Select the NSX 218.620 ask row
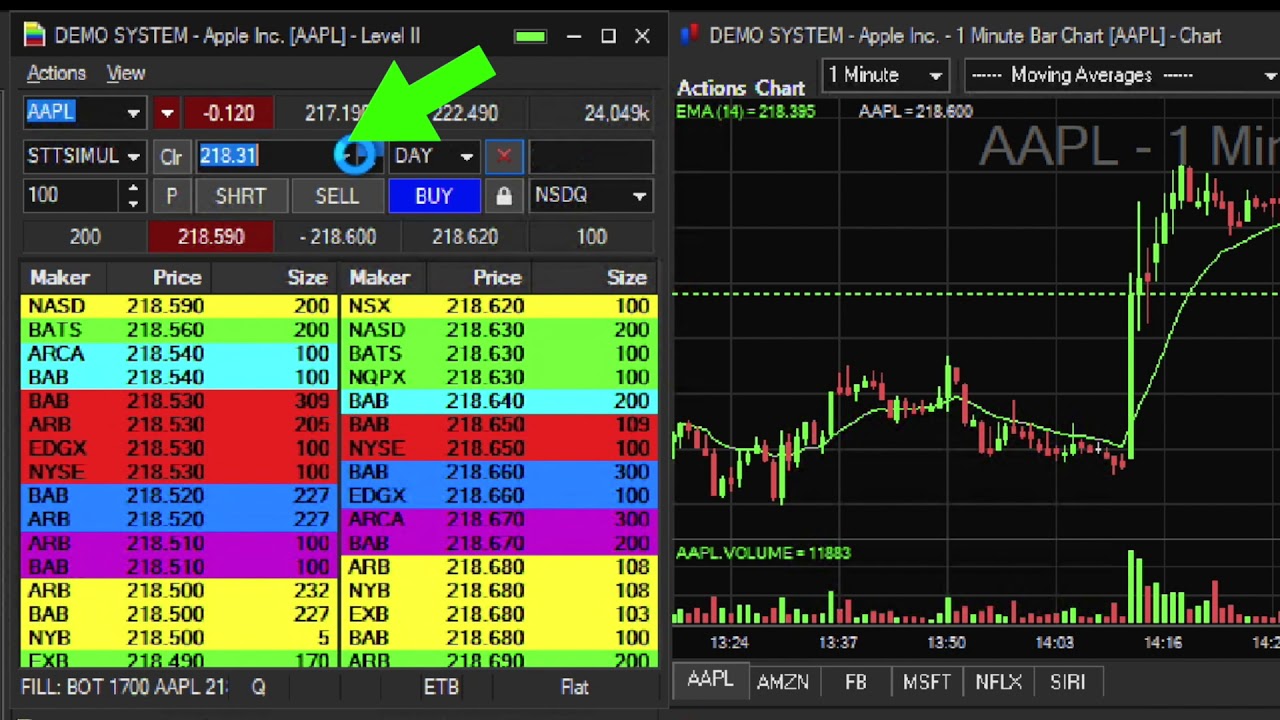 pos(499,306)
